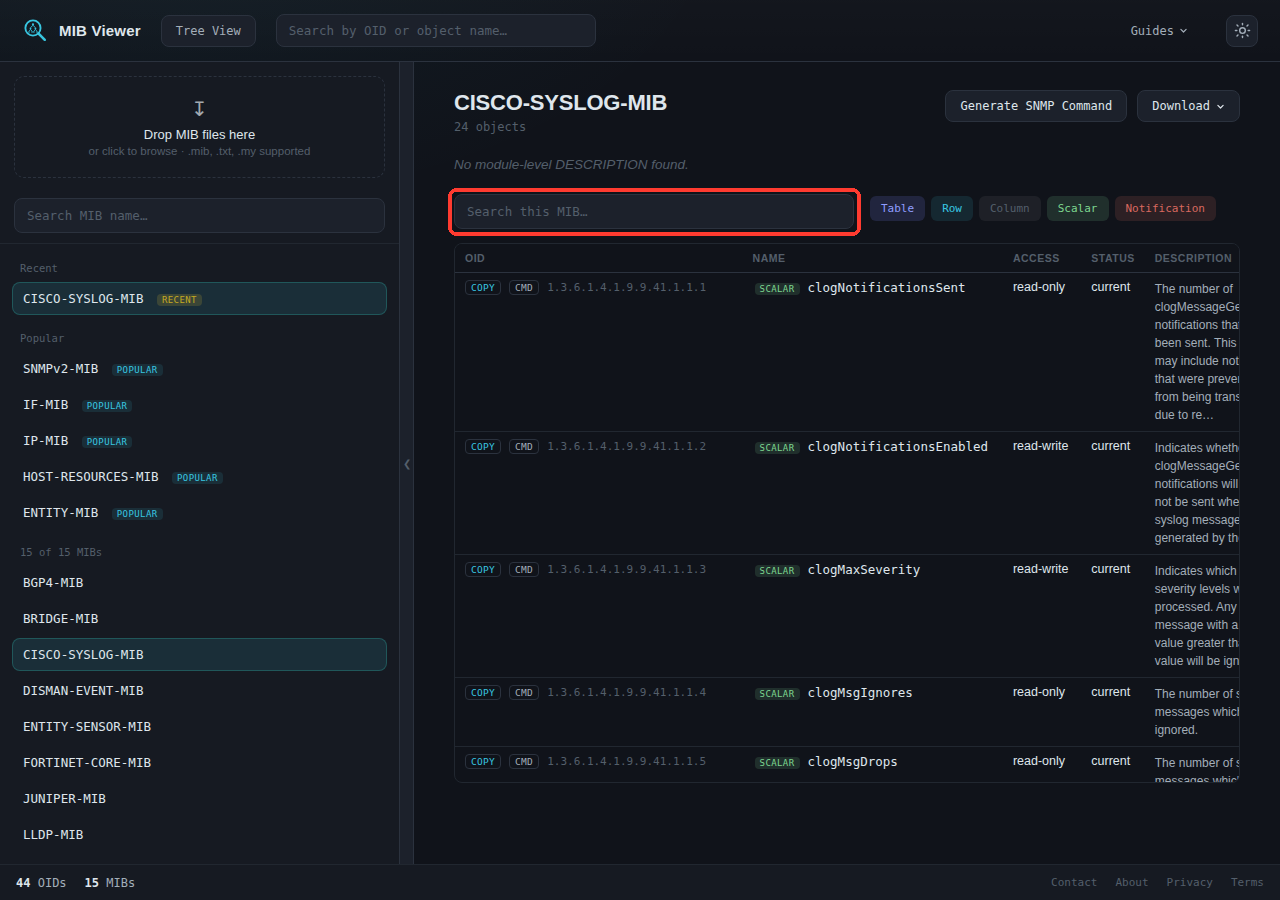
Task: Click the clogMaxSeverity object name
Action: click(x=864, y=570)
